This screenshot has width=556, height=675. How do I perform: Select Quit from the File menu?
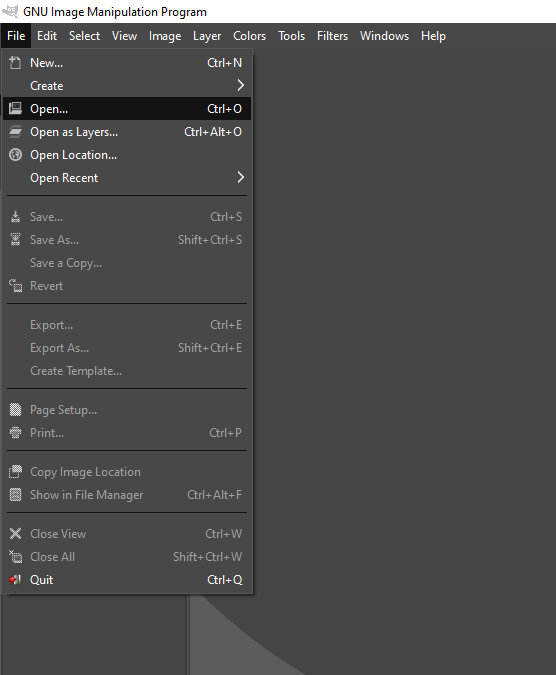tap(127, 580)
